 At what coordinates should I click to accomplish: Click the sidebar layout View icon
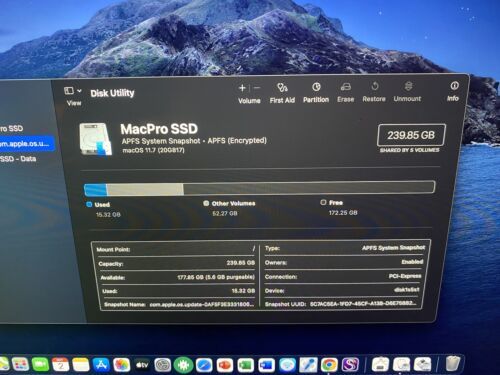[69, 91]
